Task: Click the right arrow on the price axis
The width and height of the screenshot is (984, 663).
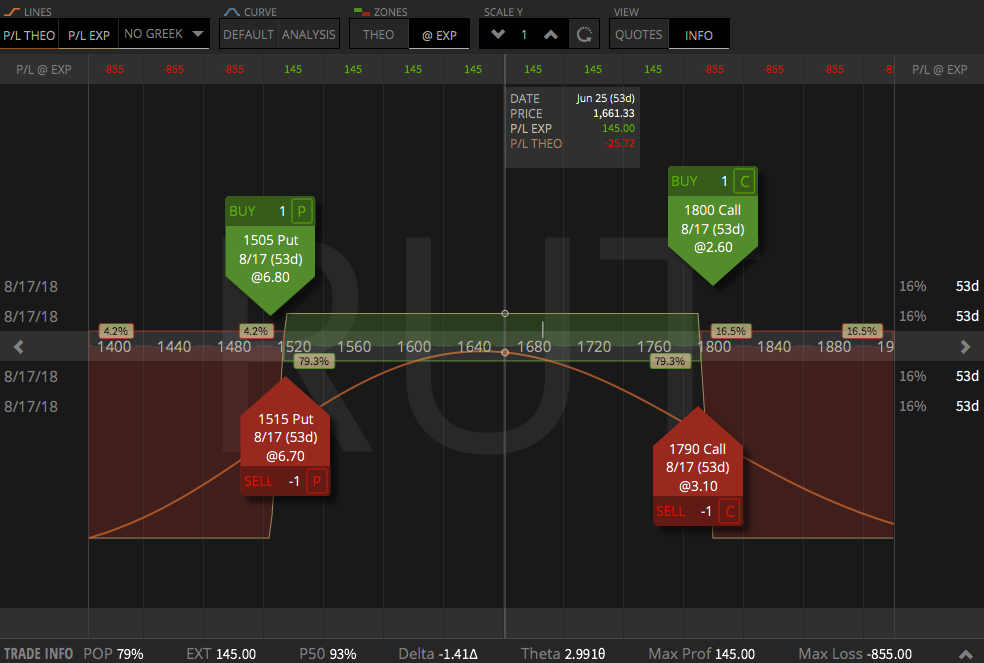Action: click(965, 347)
